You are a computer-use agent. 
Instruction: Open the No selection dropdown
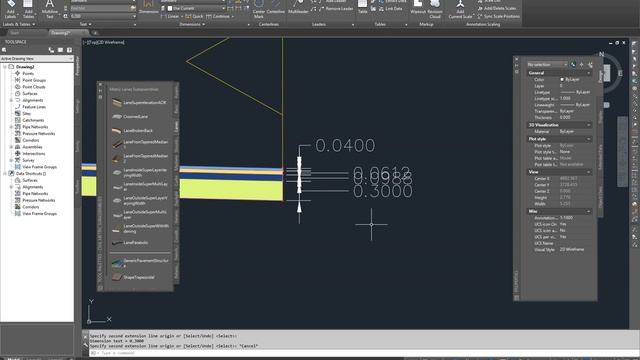pyautogui.click(x=547, y=64)
